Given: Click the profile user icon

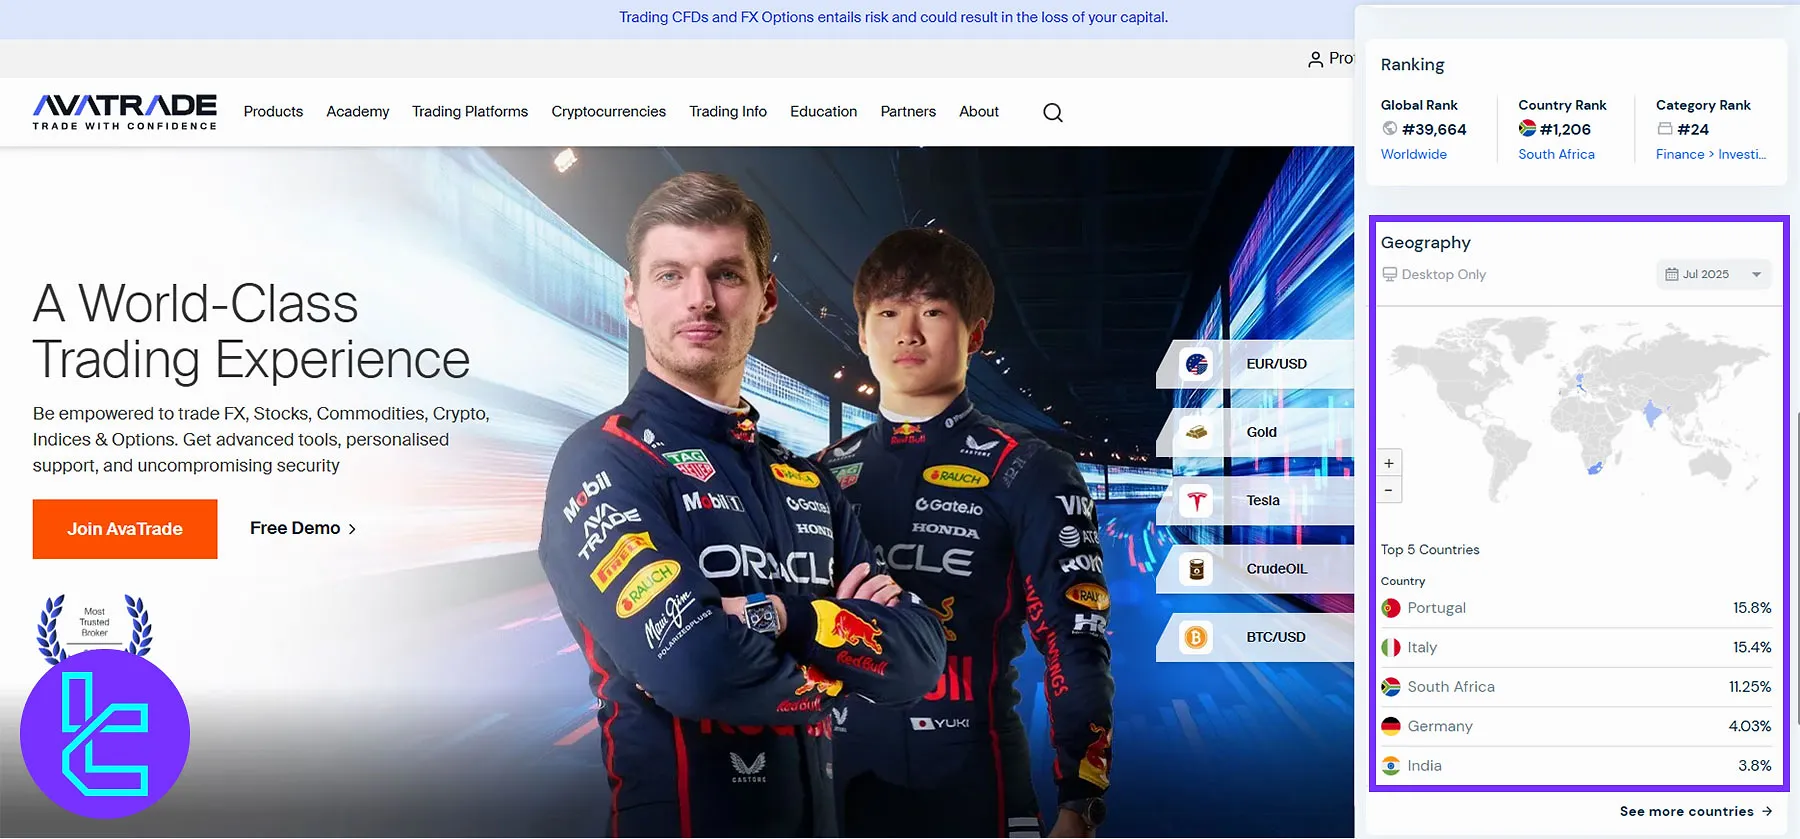Looking at the screenshot, I should [1315, 60].
